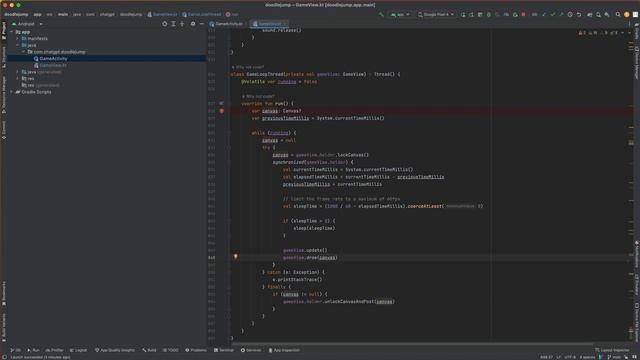This screenshot has height=360, width=640.
Task: Click the Search Everywhere magnifier icon
Action: (618, 14)
